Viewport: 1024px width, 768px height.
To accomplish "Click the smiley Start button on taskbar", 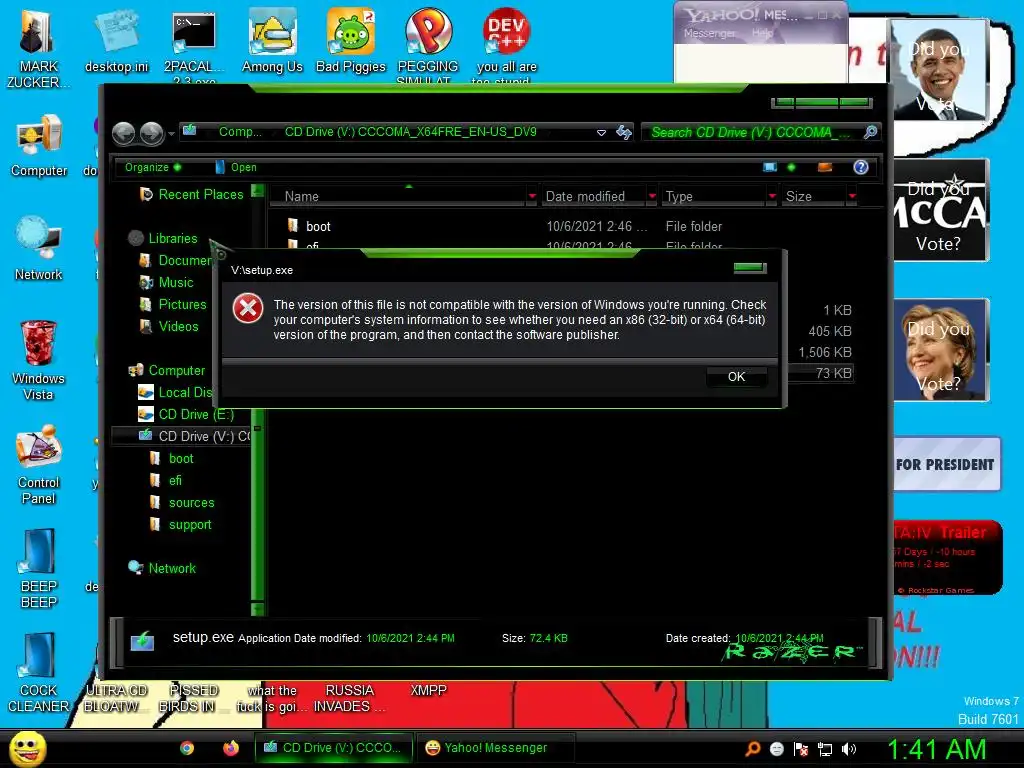I will (27, 749).
